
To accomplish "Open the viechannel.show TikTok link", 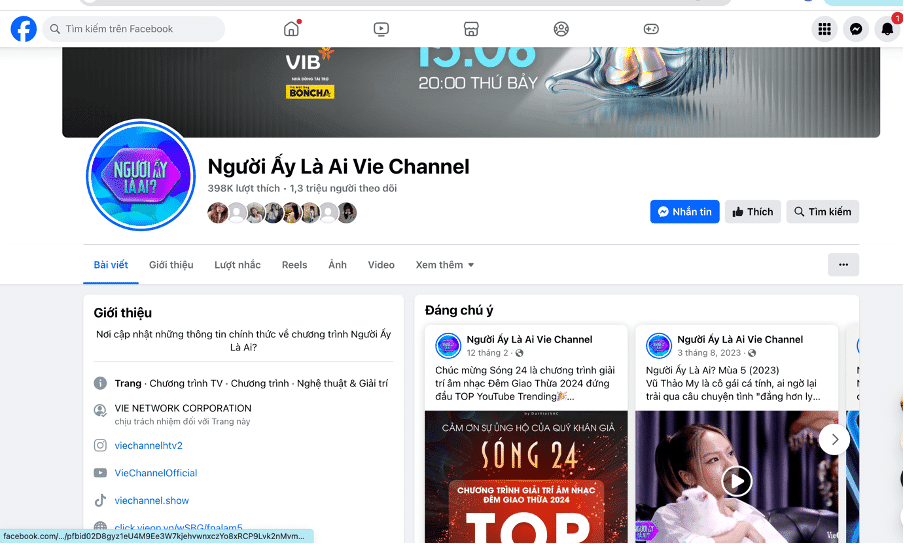I will [152, 501].
